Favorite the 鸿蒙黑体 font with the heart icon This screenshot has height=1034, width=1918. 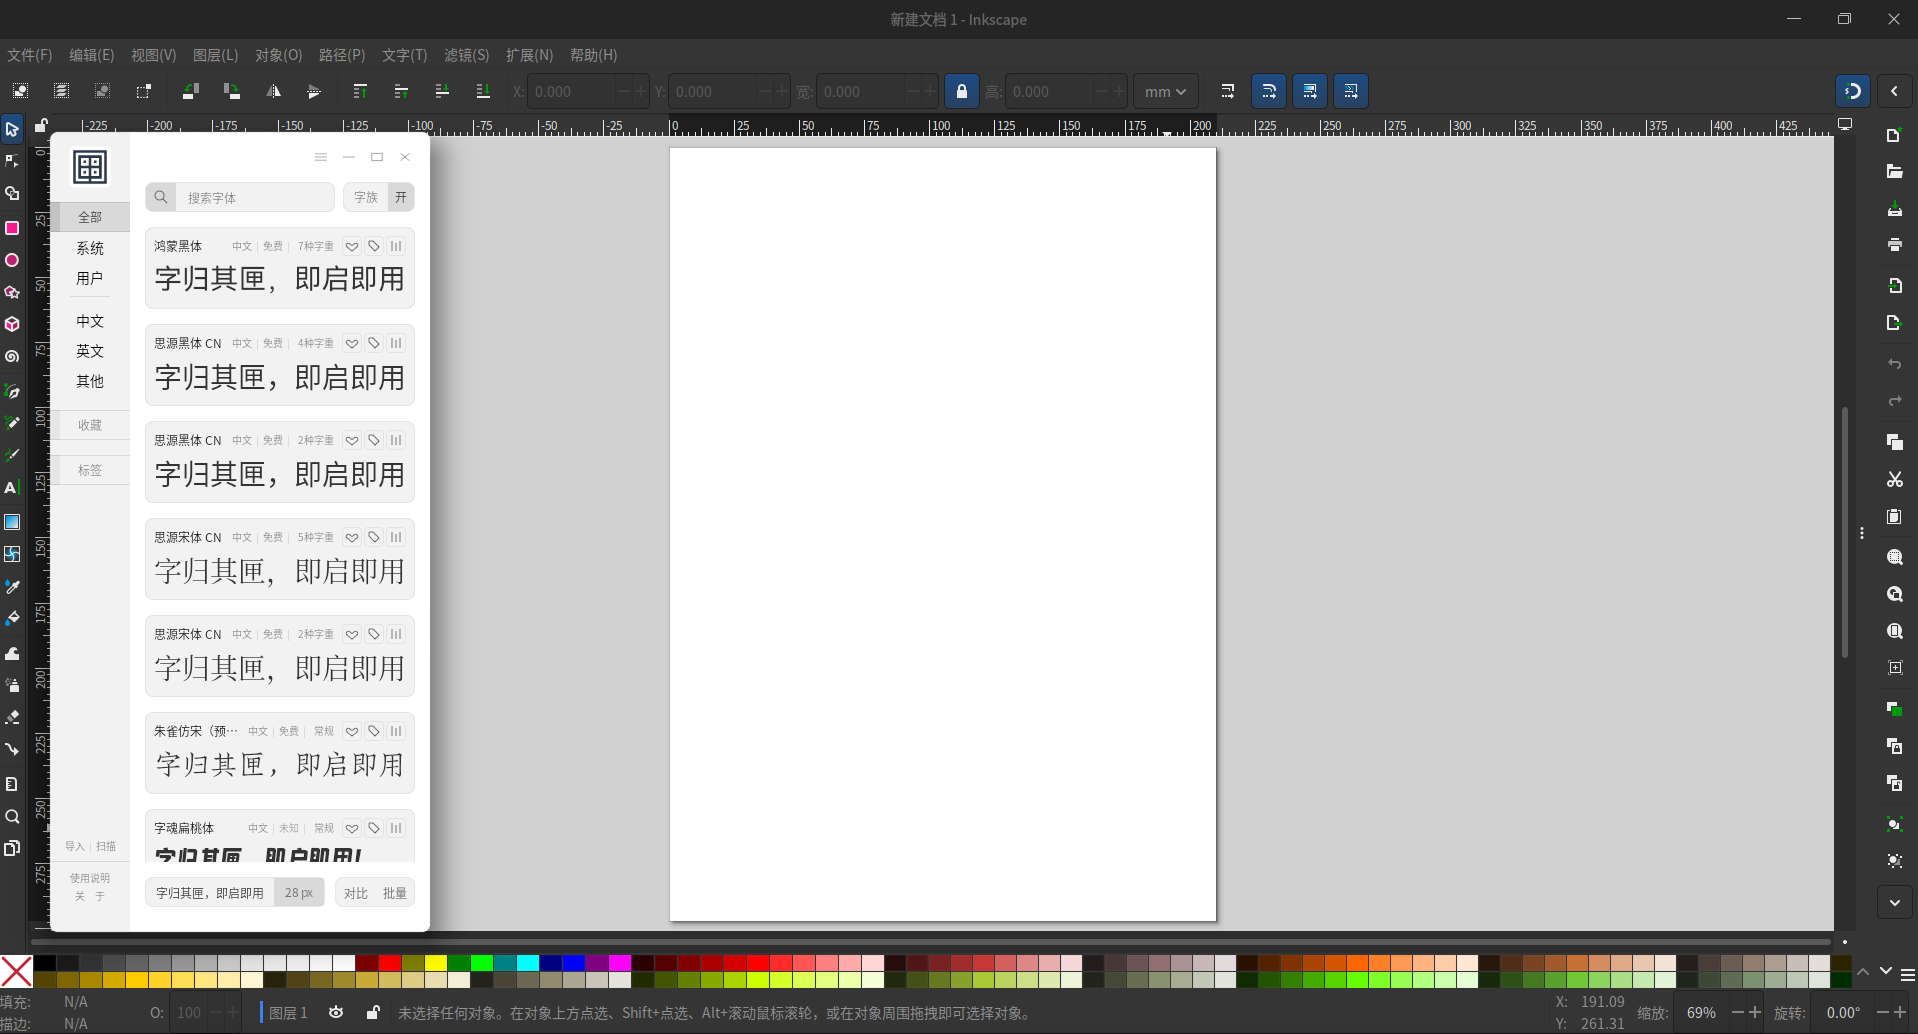[x=352, y=246]
